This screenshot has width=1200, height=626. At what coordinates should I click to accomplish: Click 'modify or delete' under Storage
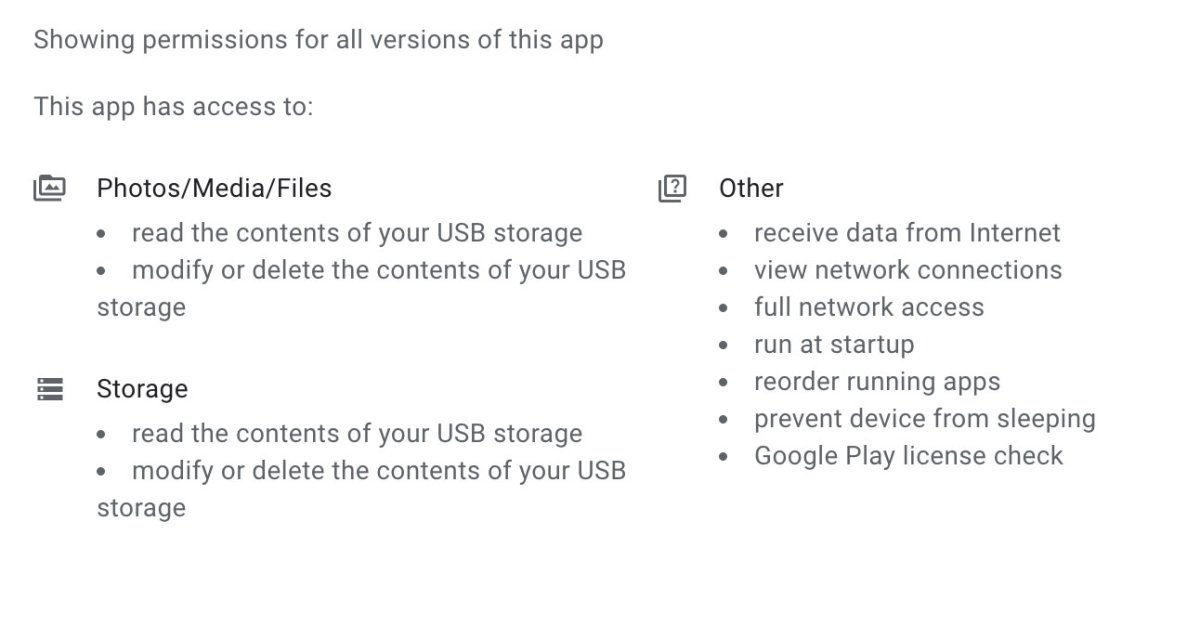pos(378,471)
